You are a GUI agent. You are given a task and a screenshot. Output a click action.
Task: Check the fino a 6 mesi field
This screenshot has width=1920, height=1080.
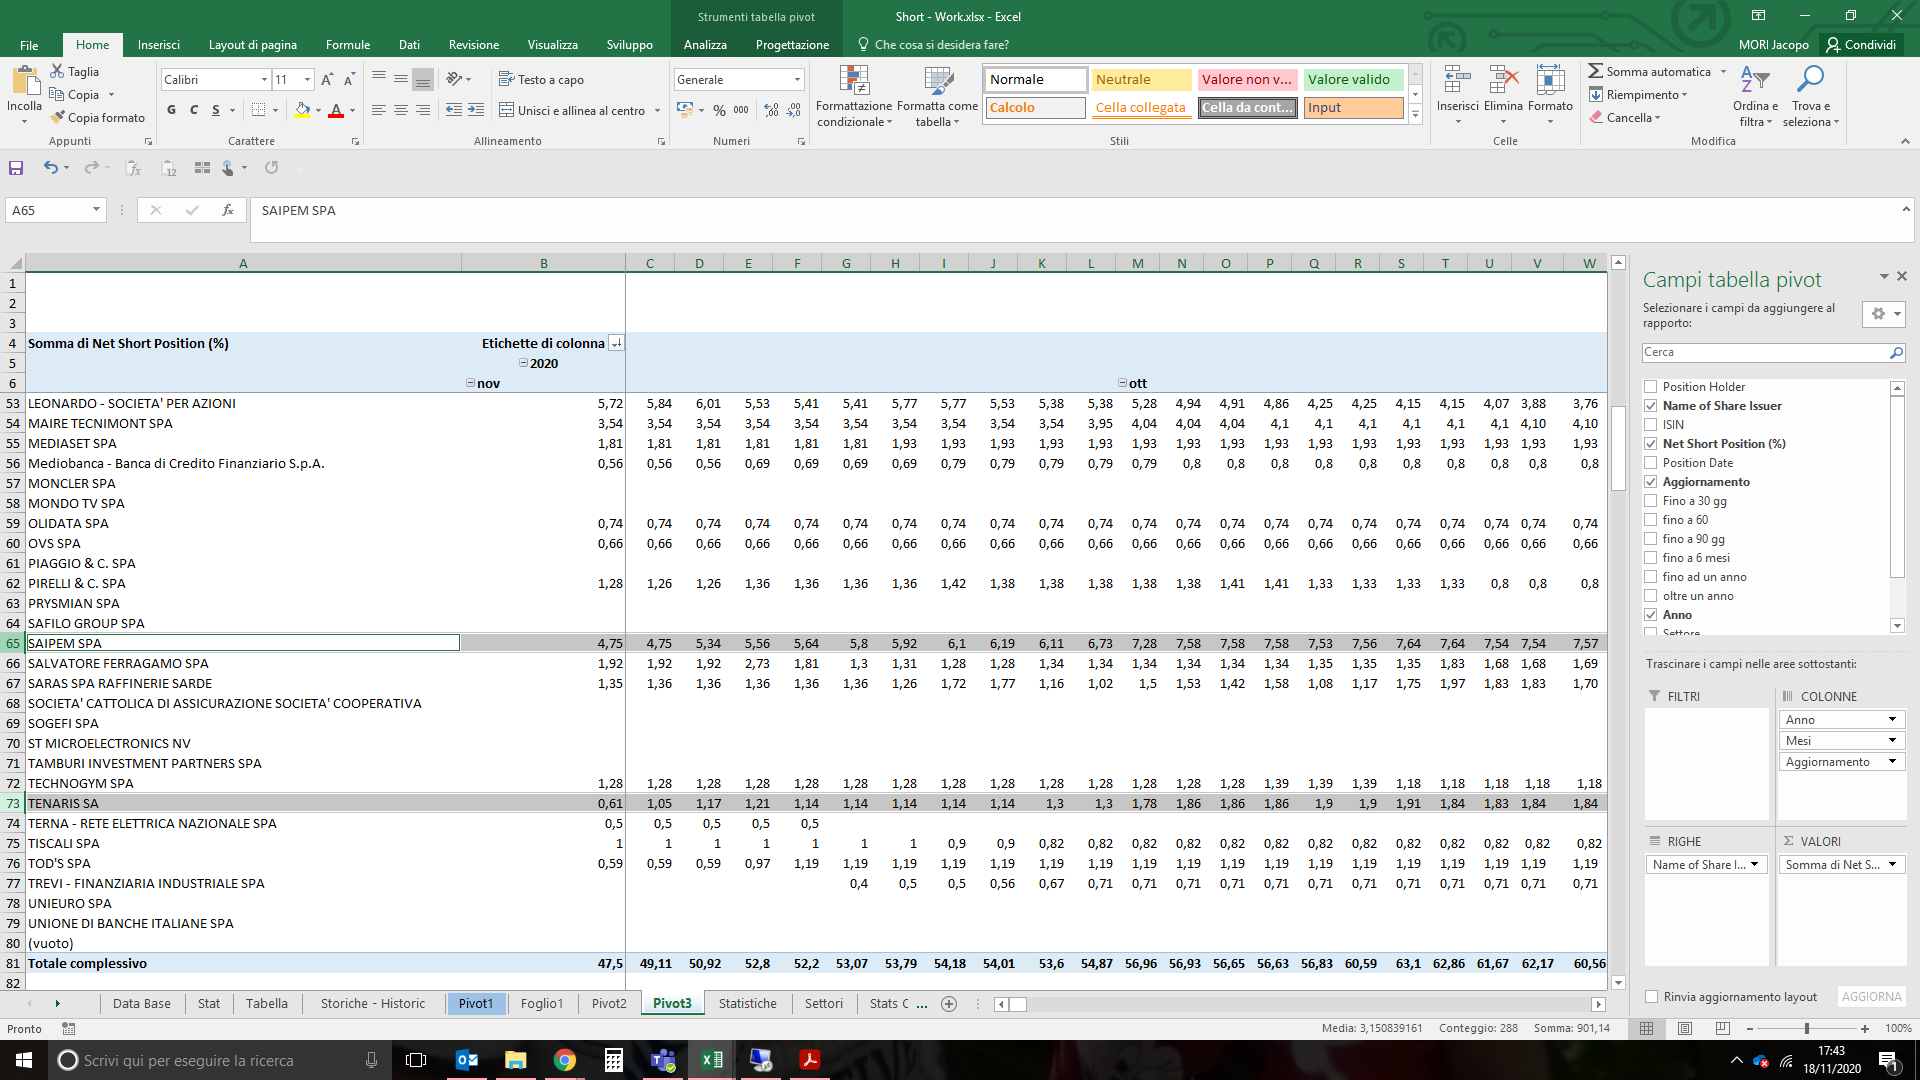pos(1651,558)
